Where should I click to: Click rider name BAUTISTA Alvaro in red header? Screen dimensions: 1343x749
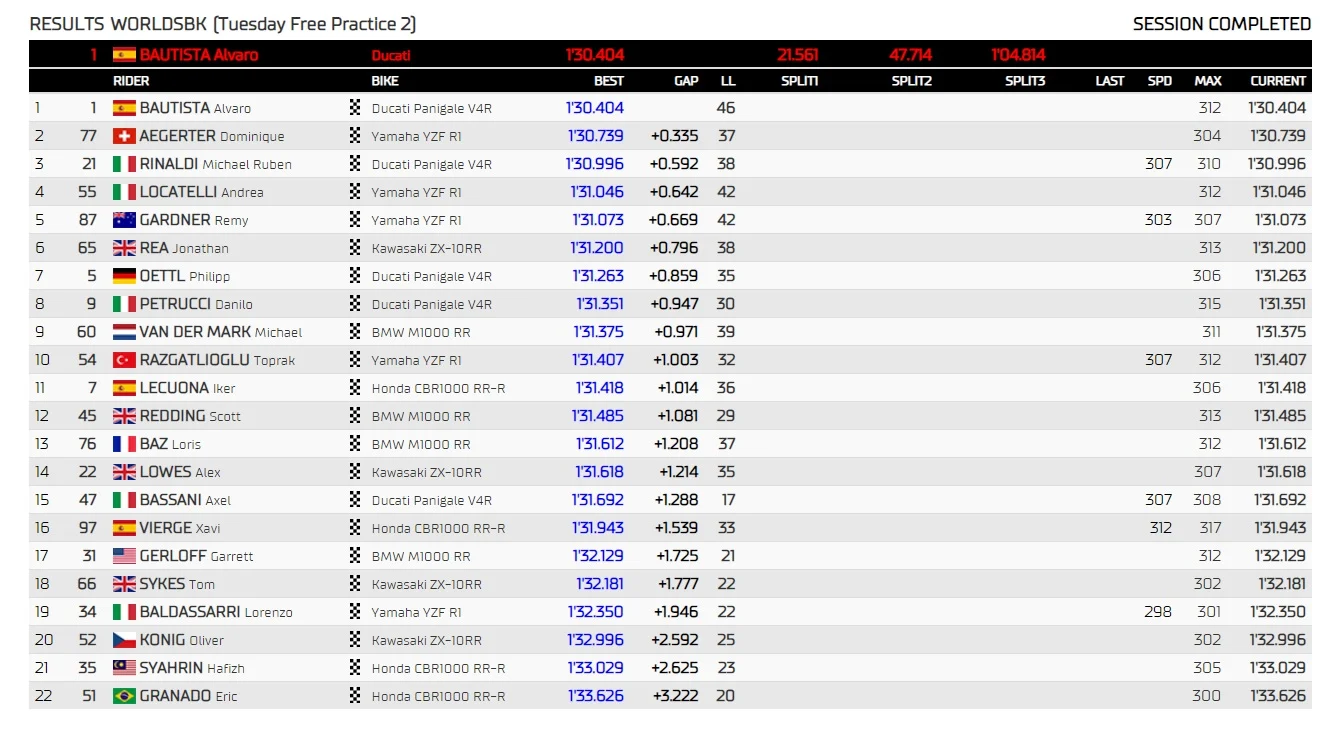pyautogui.click(x=199, y=55)
